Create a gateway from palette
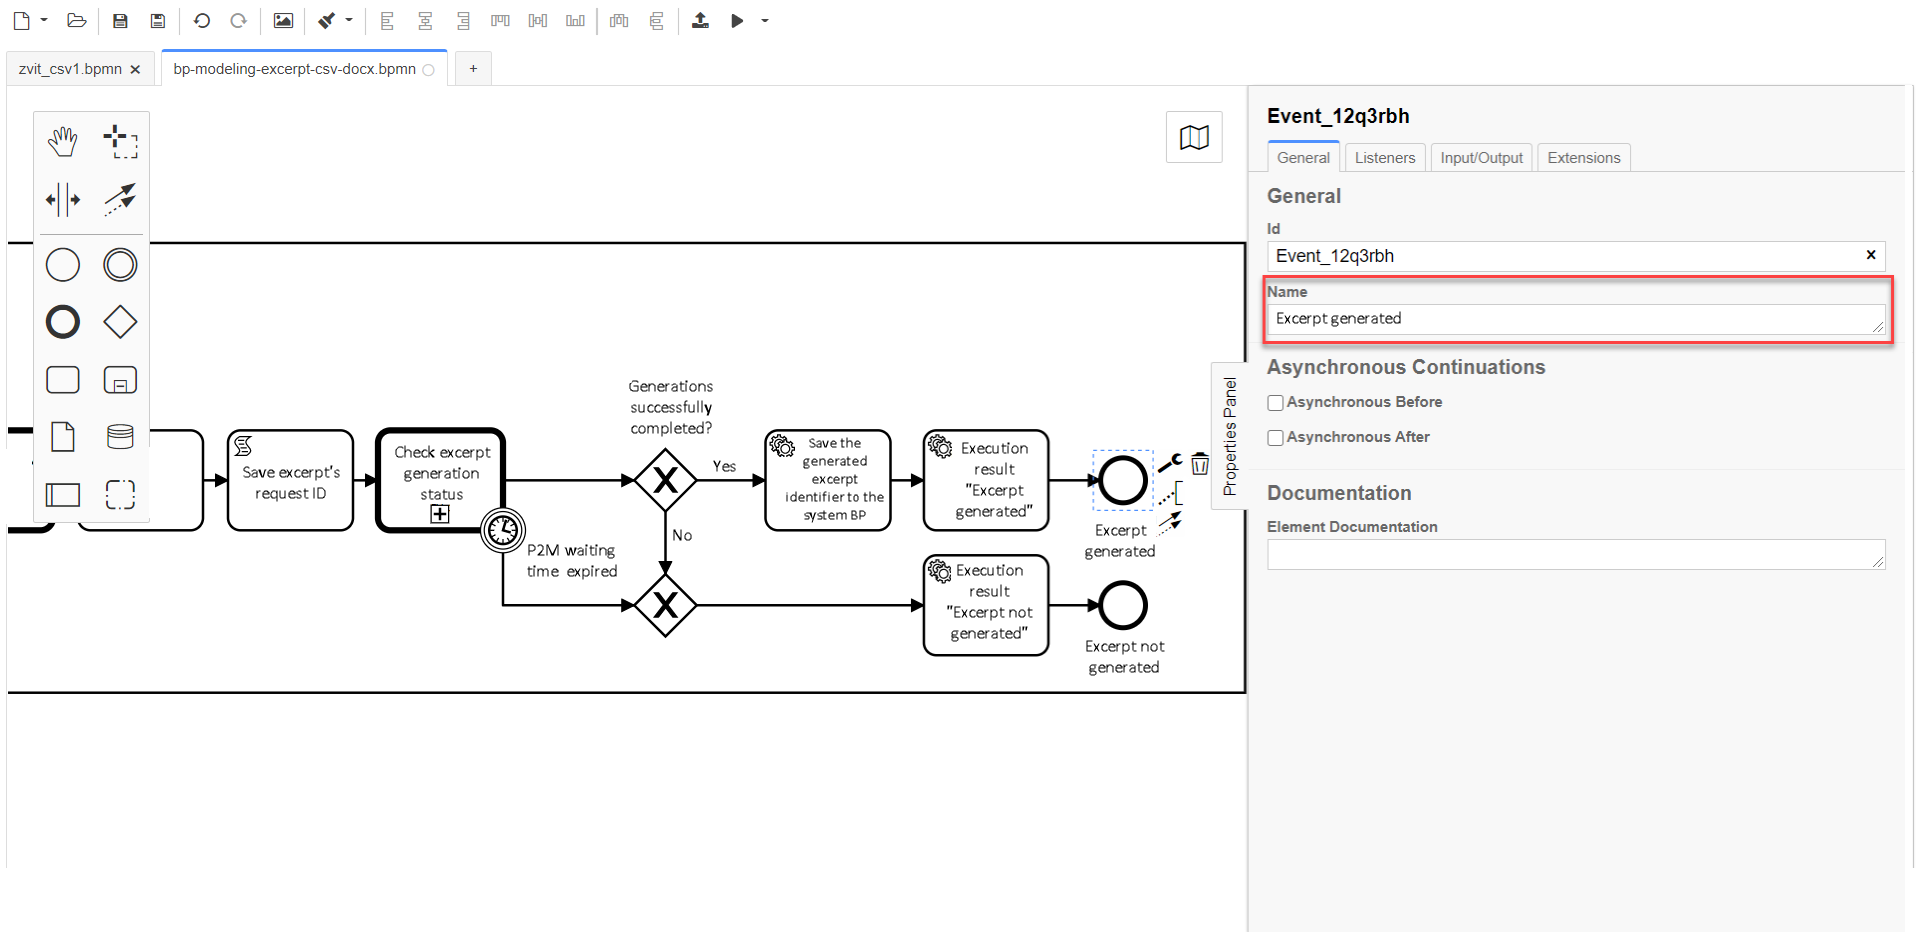 point(120,322)
